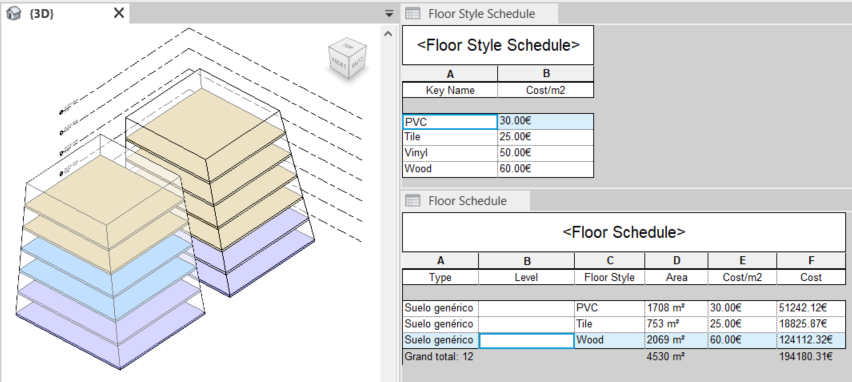Open the view tabs list dropdown arrow

click(389, 14)
